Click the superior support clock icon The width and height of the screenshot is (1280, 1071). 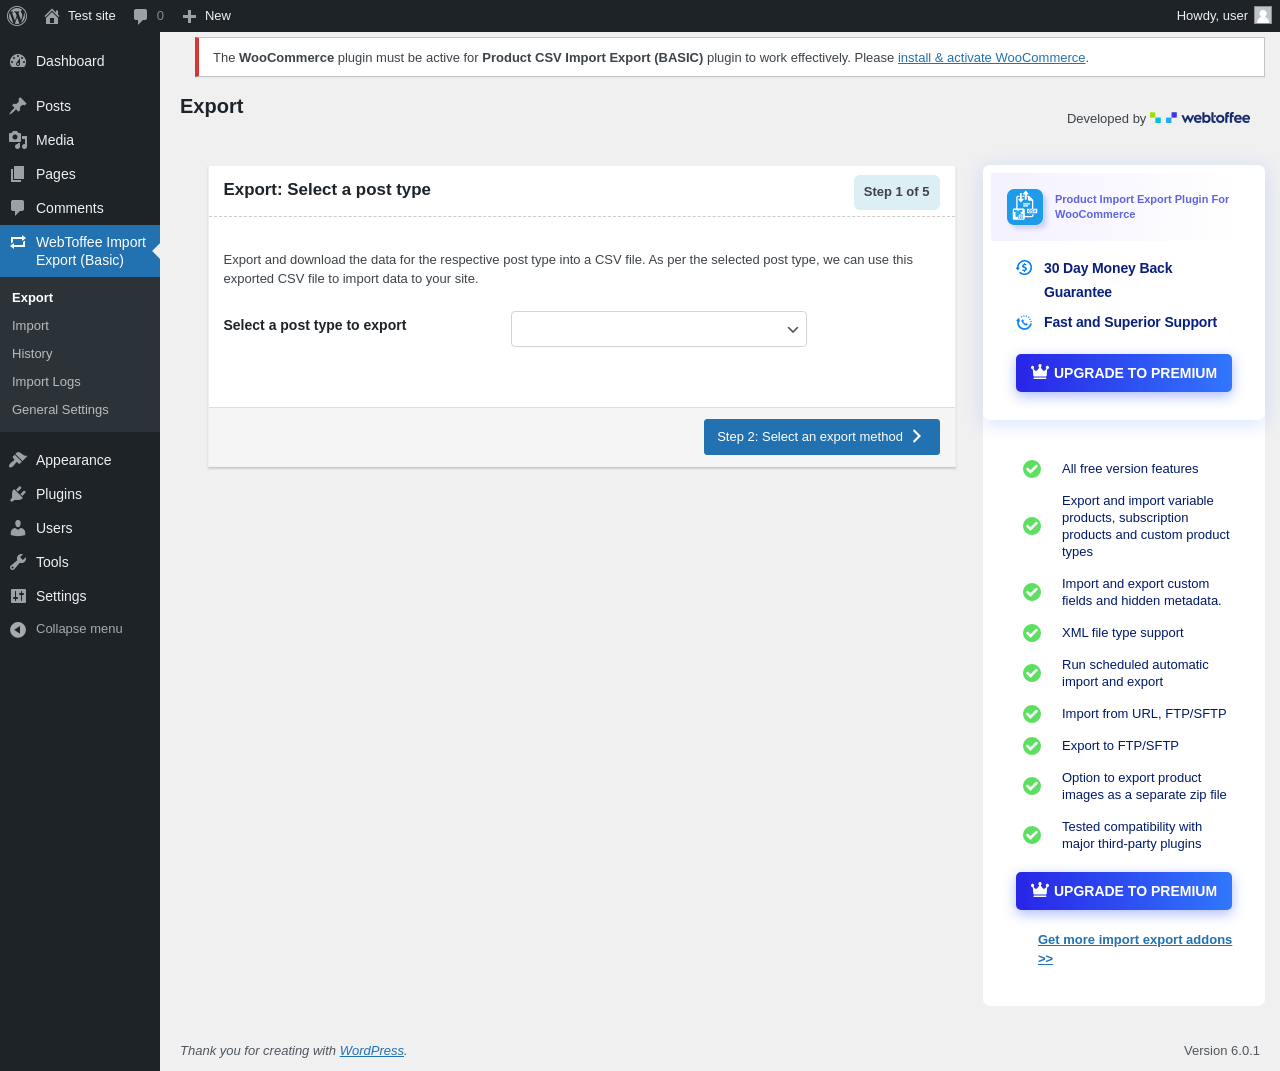[x=1024, y=322]
